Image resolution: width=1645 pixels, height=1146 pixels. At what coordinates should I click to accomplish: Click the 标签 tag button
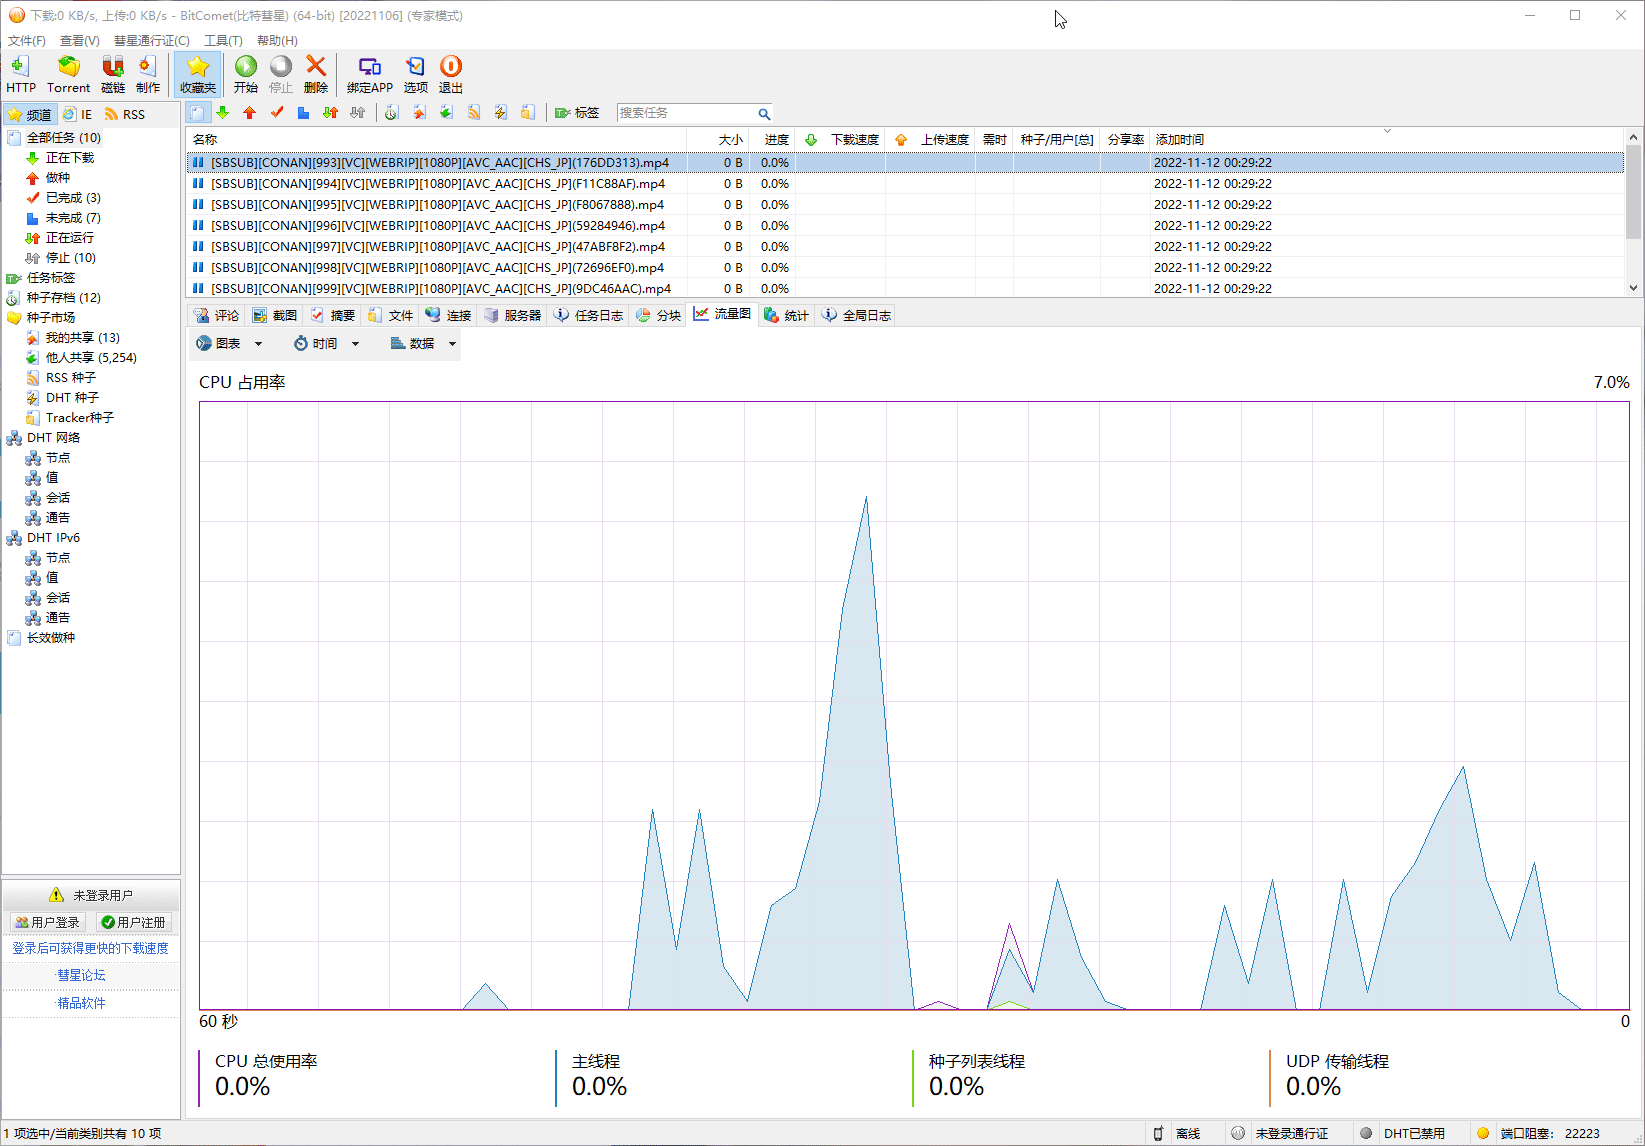click(x=577, y=113)
